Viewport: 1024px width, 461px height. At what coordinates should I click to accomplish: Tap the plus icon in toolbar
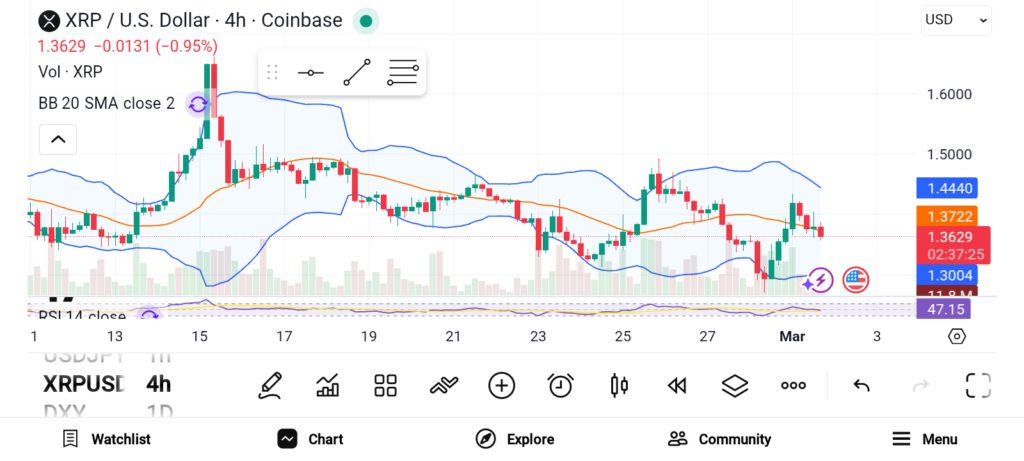tap(501, 385)
